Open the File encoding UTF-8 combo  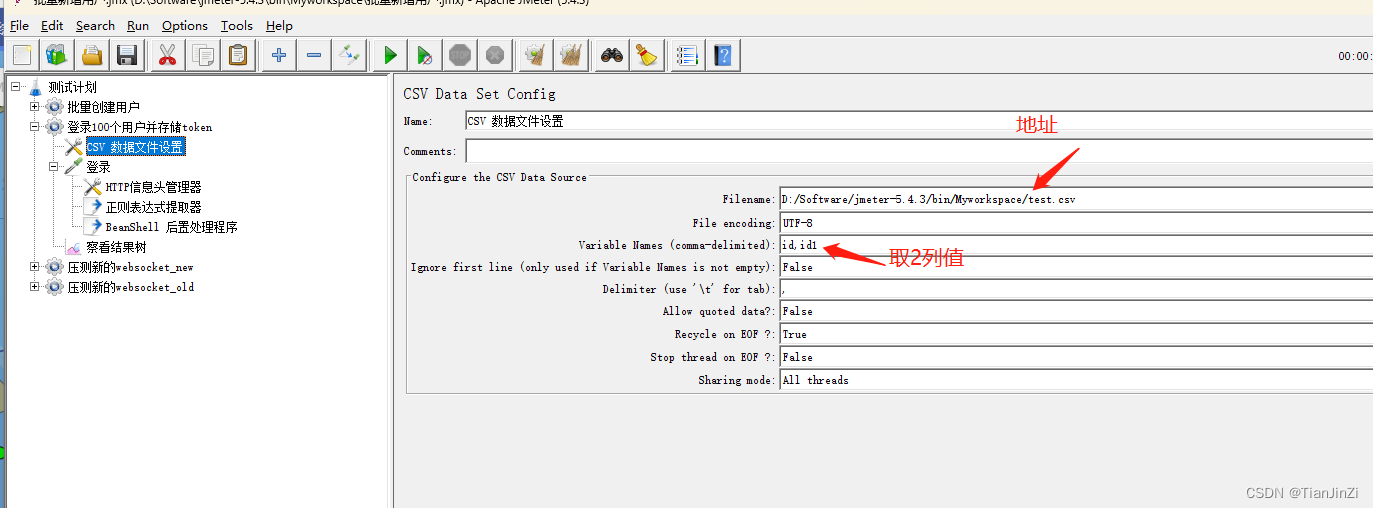(x=1076, y=223)
